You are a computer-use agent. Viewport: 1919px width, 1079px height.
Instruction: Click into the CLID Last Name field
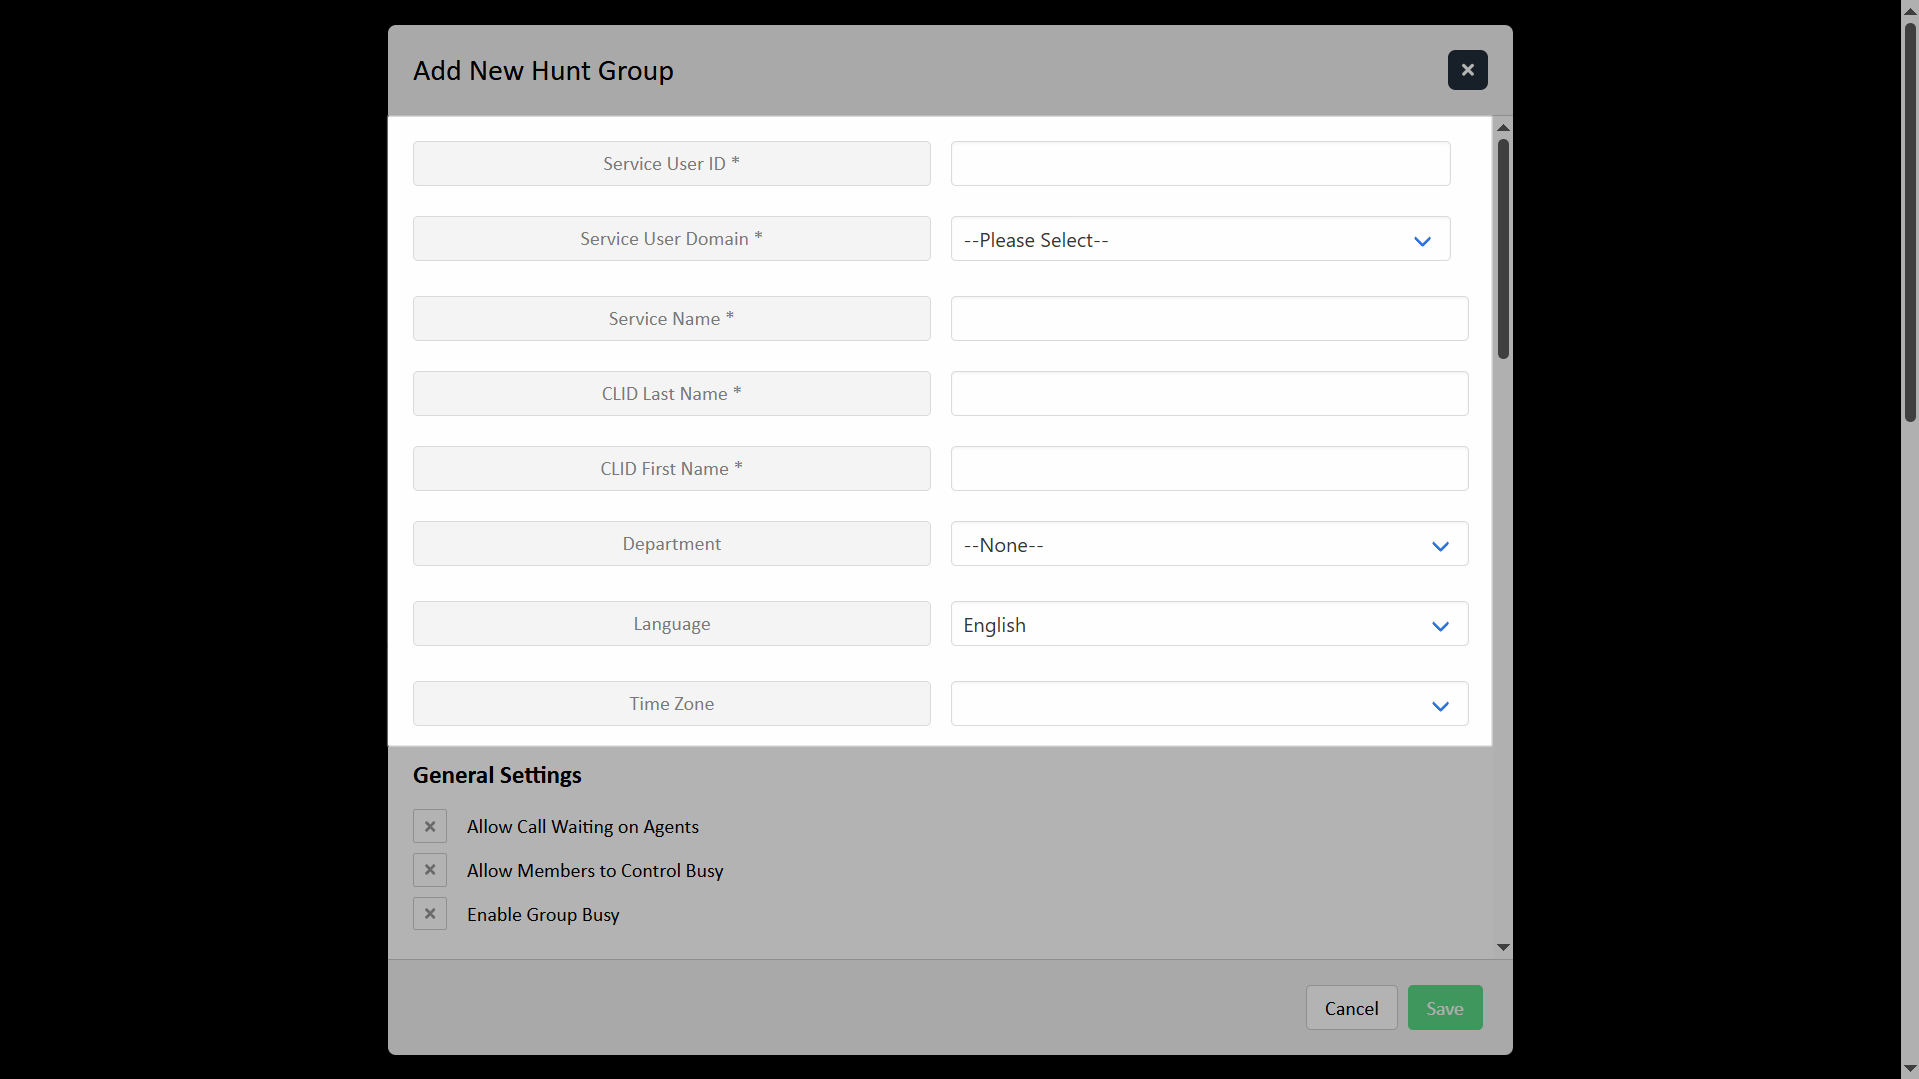point(1209,394)
